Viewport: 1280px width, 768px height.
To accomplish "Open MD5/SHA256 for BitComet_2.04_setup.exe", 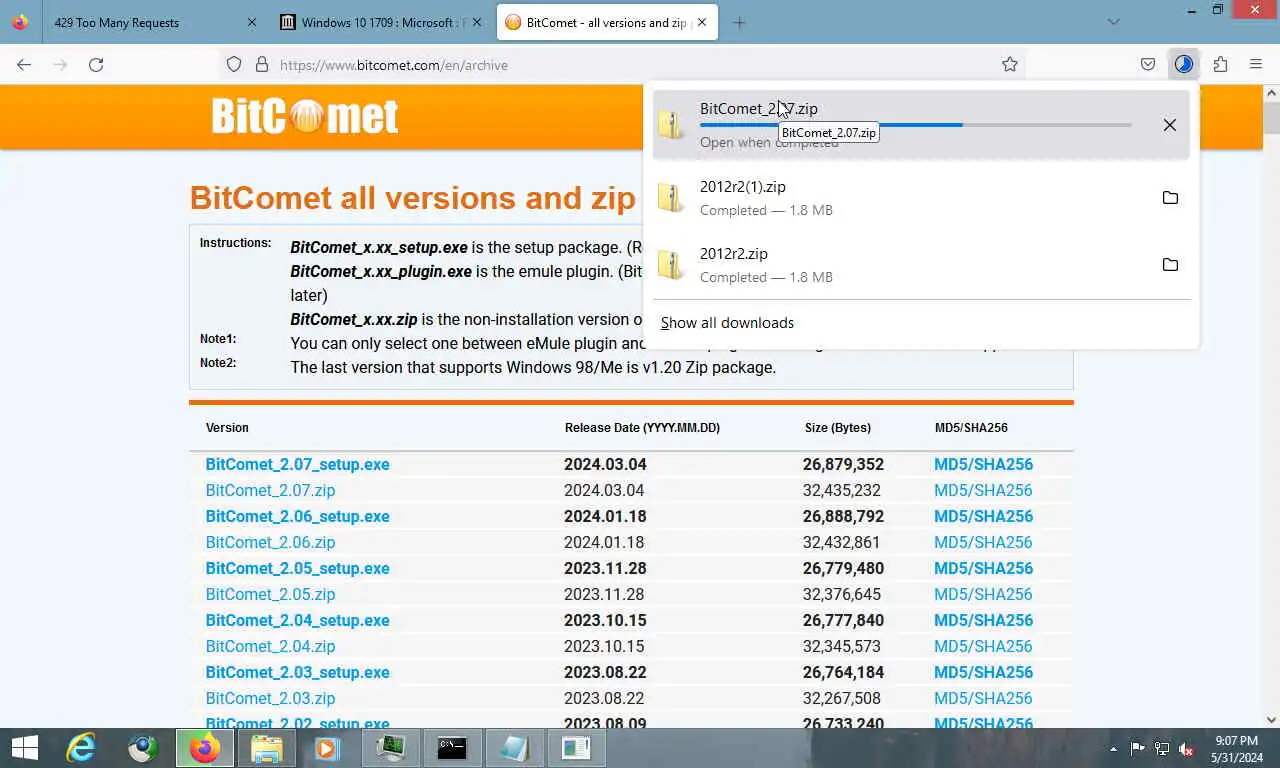I will [x=983, y=620].
